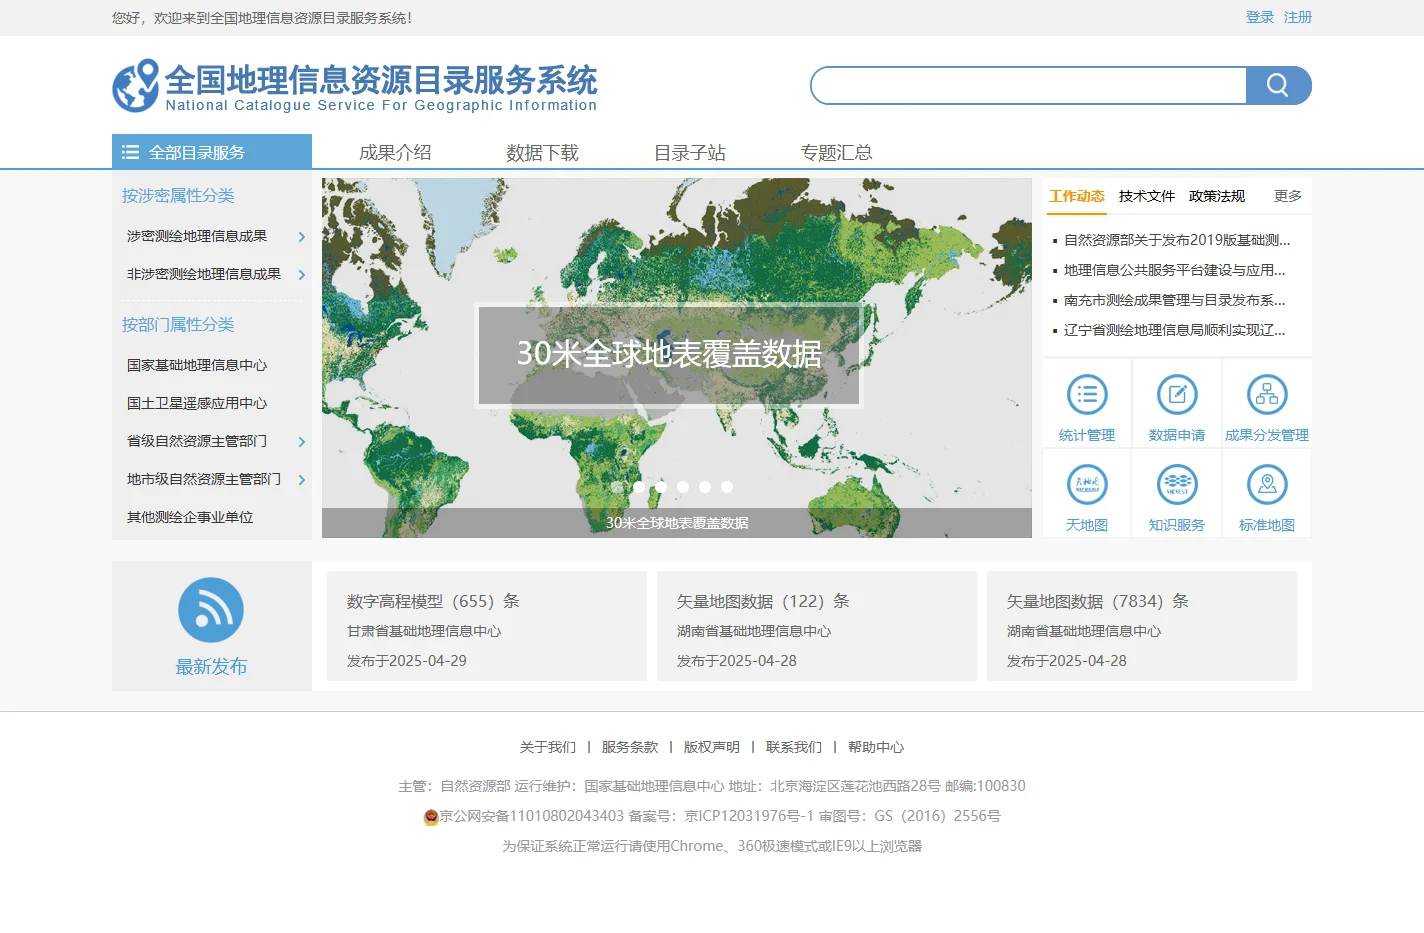Select the fifth carousel dot indicator

click(705, 487)
